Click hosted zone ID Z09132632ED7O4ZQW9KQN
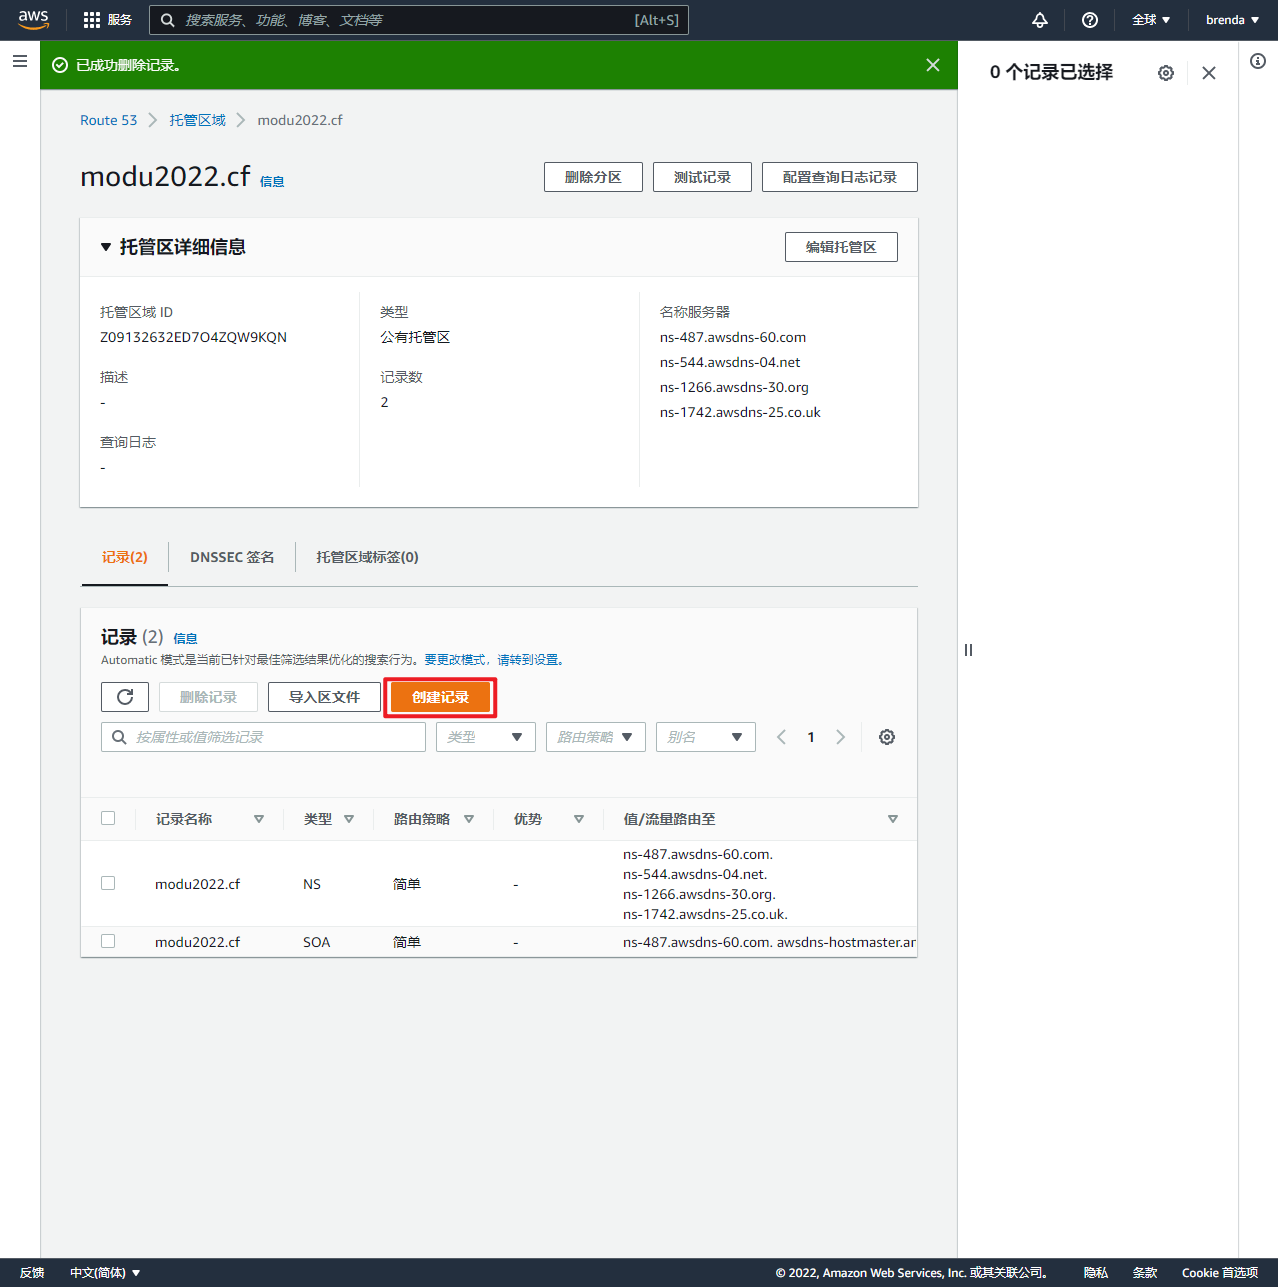The image size is (1278, 1287). coord(193,337)
